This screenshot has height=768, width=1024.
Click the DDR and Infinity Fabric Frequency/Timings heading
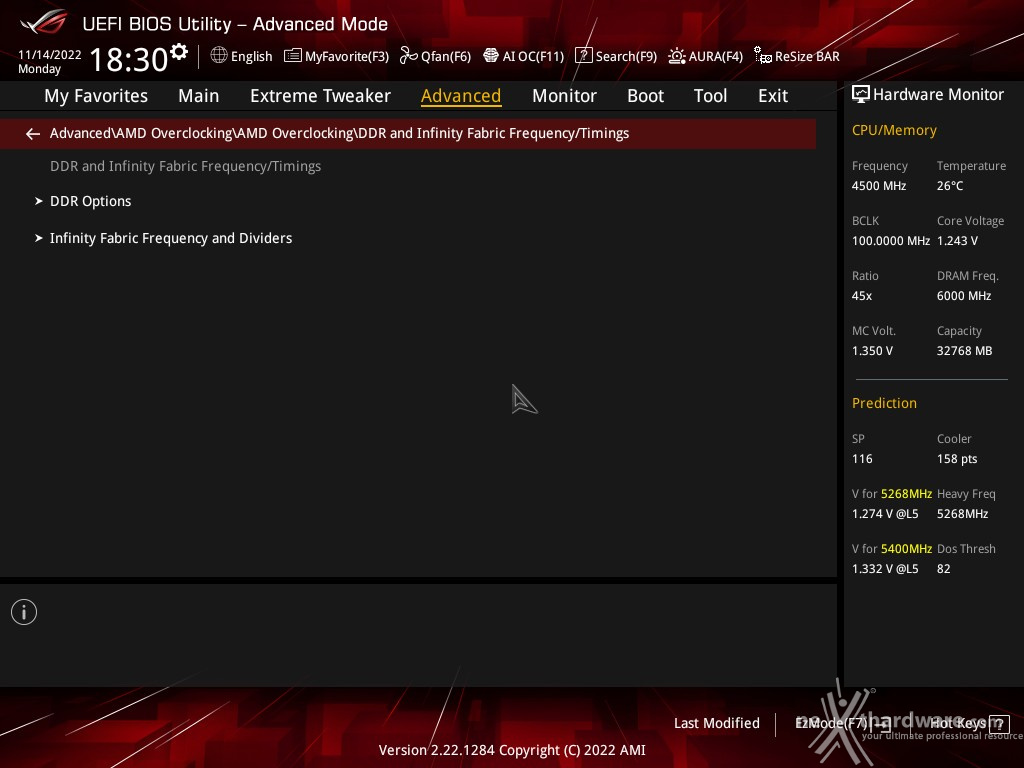click(185, 167)
